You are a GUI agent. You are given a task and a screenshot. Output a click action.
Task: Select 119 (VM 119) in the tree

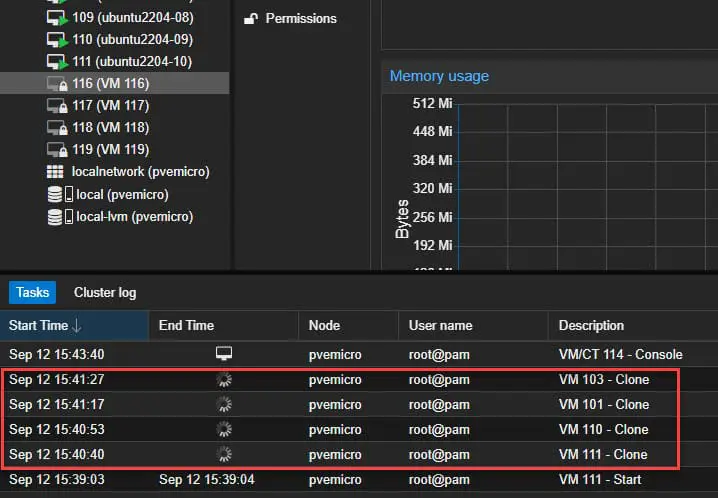pos(110,150)
